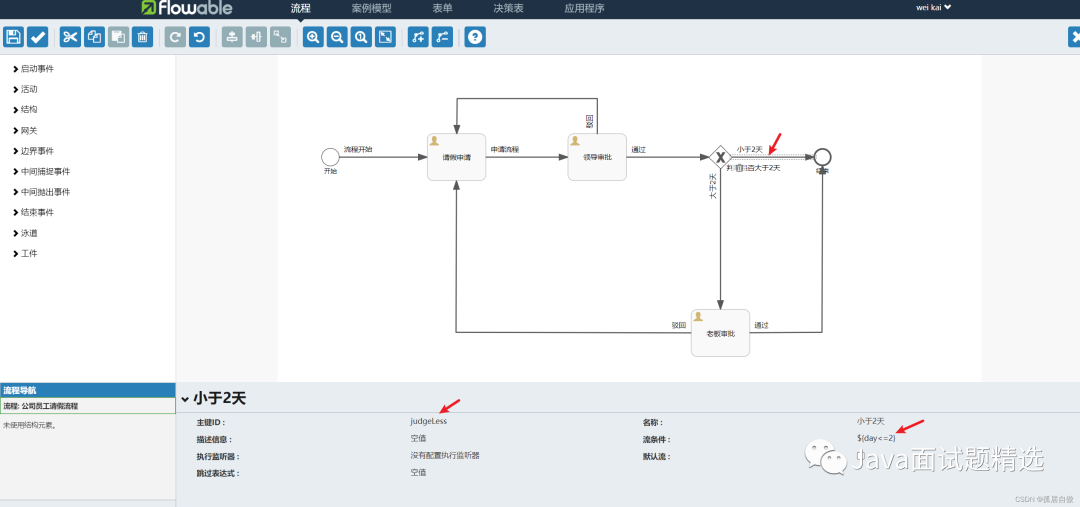Fit the diagram to the screen
Image resolution: width=1080 pixels, height=507 pixels.
click(x=385, y=37)
